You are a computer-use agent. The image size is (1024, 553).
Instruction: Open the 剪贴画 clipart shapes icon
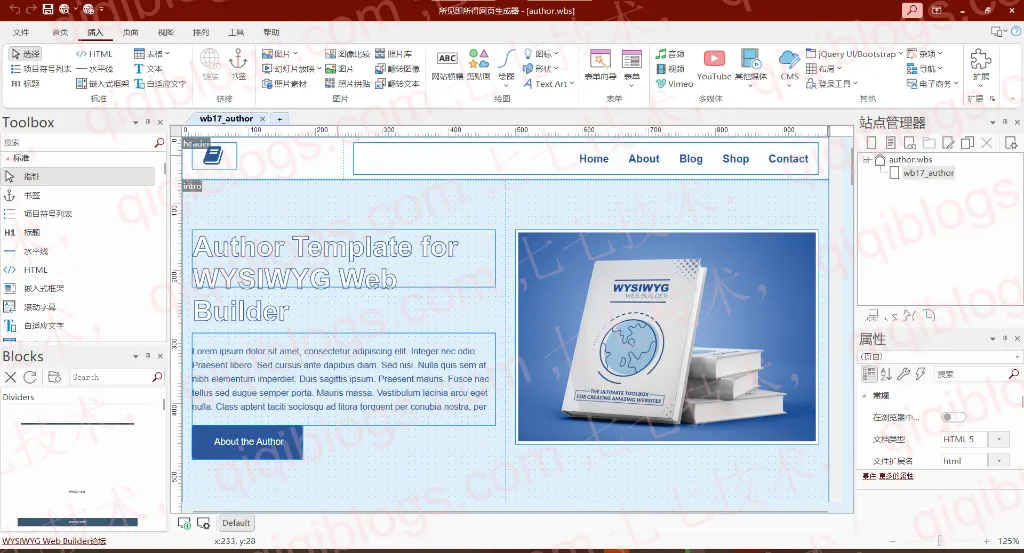tap(479, 64)
